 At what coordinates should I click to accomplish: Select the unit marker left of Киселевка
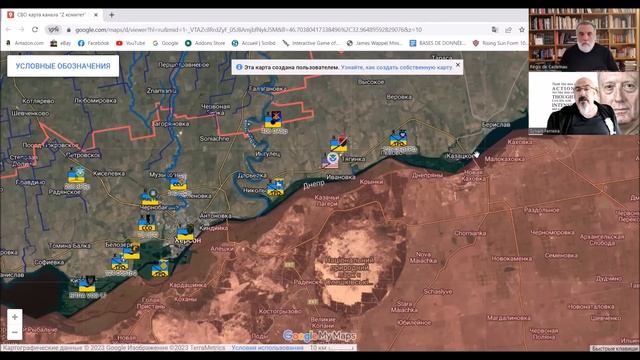point(76,176)
